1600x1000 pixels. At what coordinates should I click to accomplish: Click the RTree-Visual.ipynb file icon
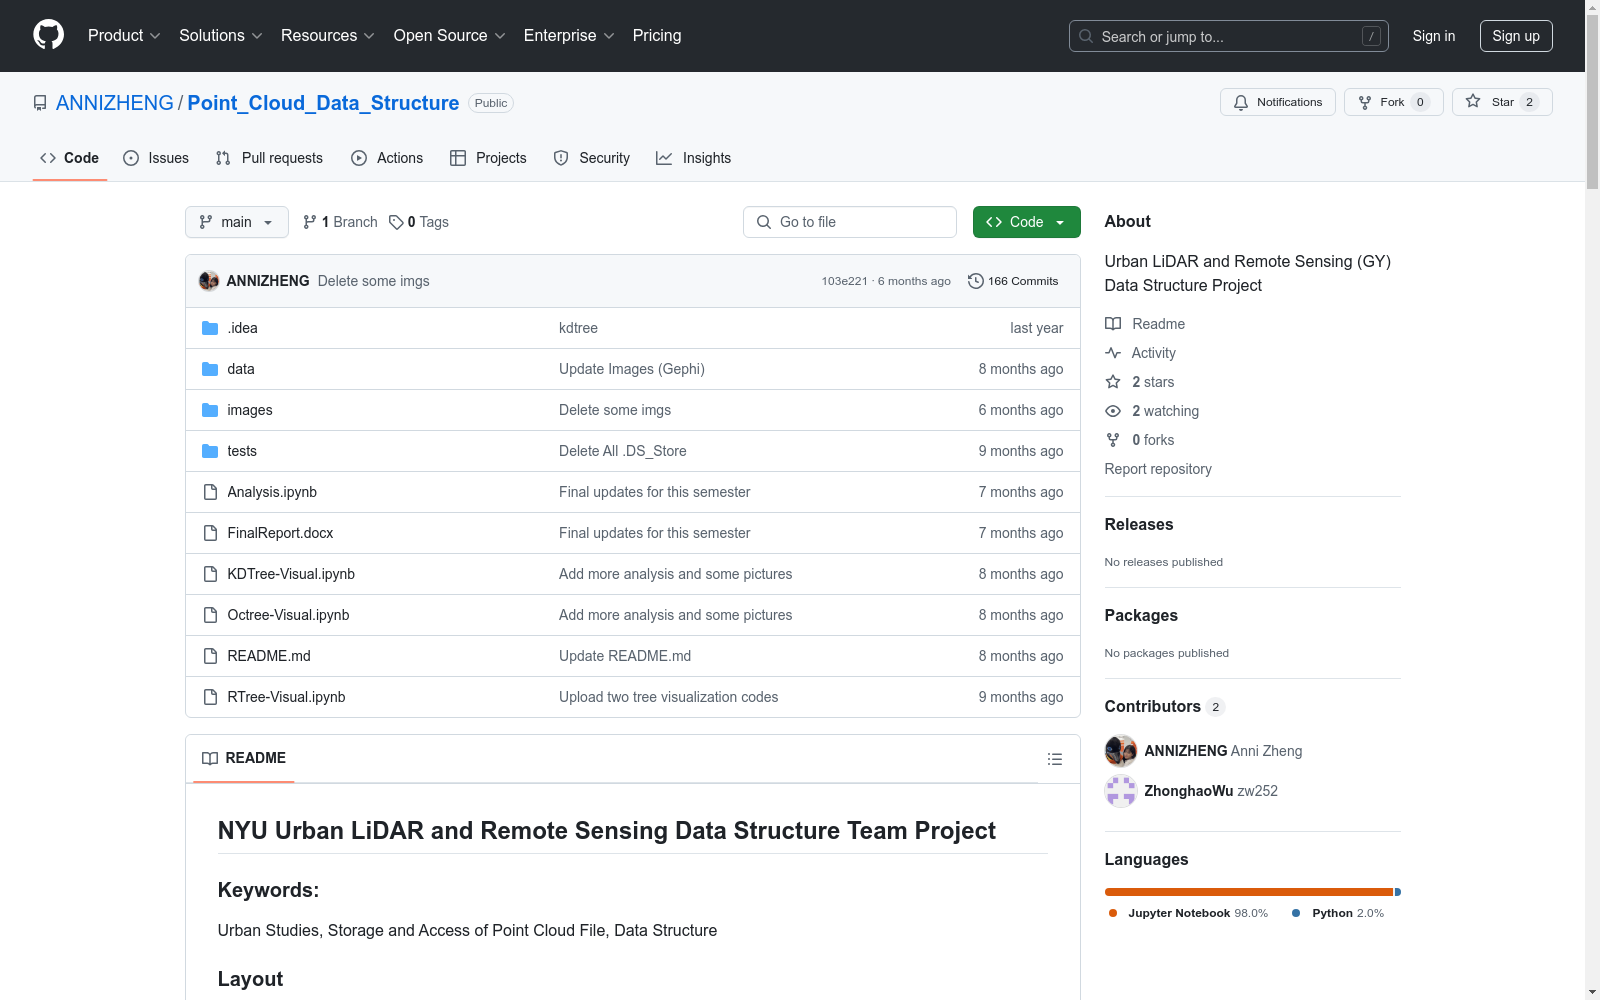210,697
